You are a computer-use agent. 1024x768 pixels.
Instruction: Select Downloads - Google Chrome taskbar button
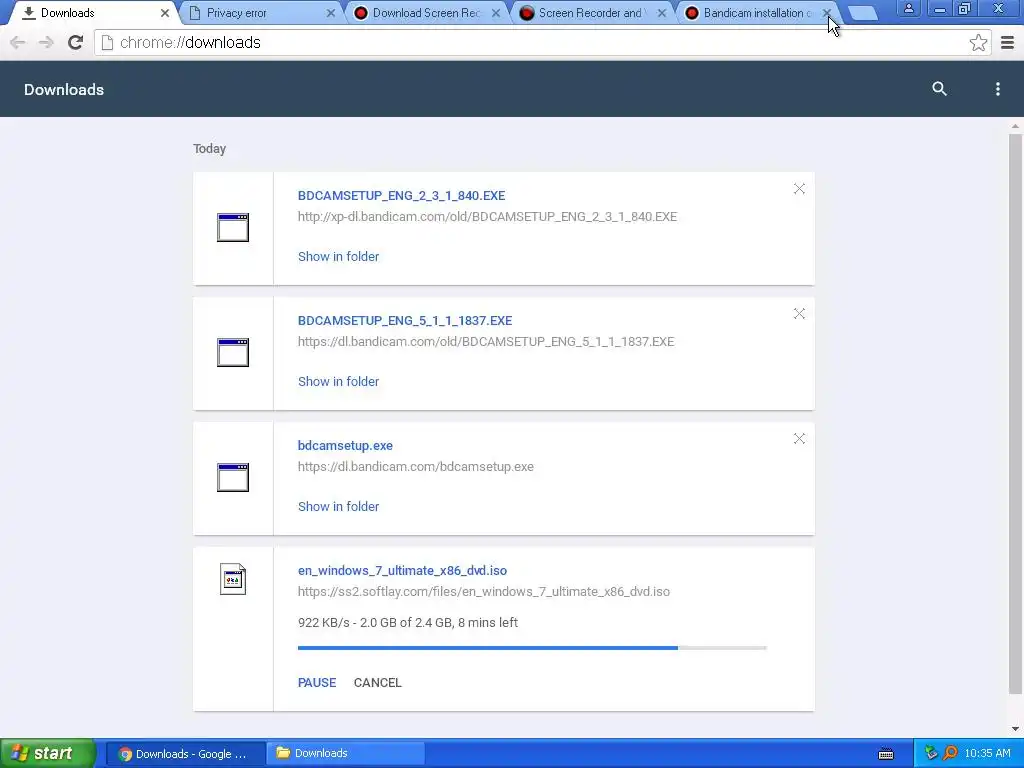tap(185, 754)
